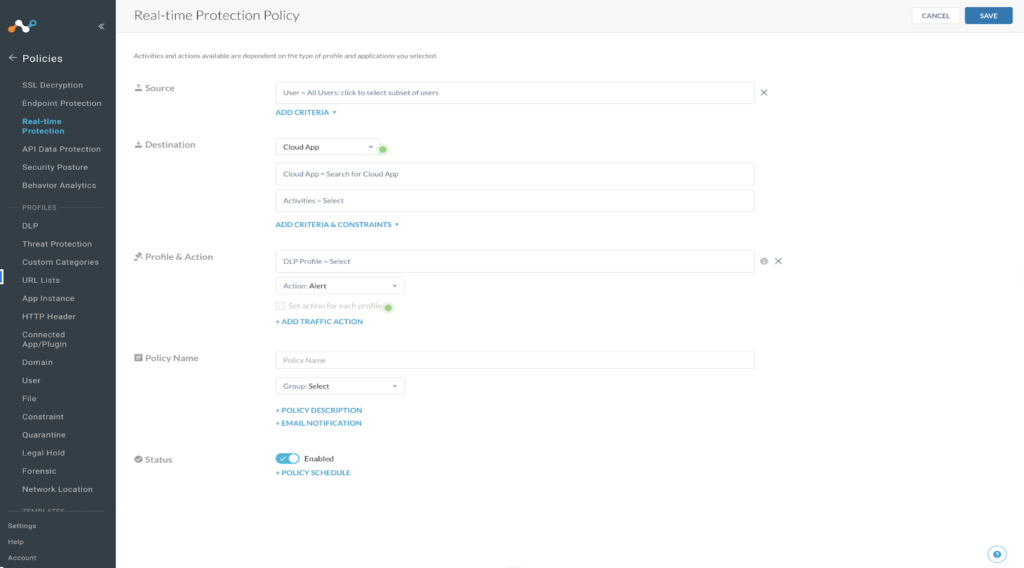
Task: Open the Action: Alert dropdown
Action: click(340, 286)
